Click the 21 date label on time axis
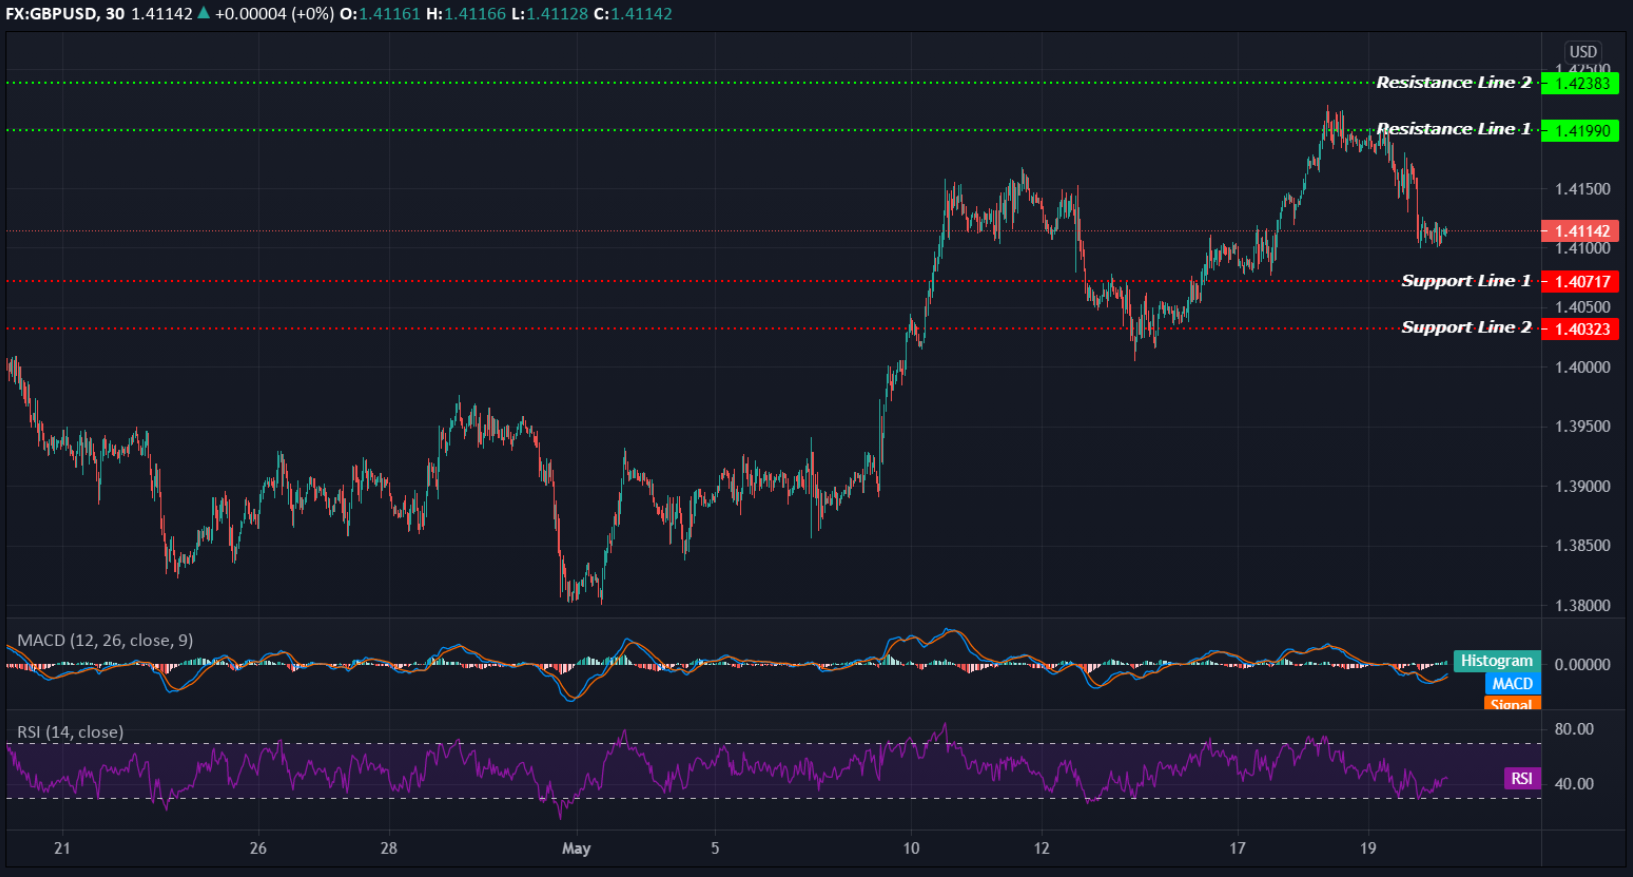 62,848
